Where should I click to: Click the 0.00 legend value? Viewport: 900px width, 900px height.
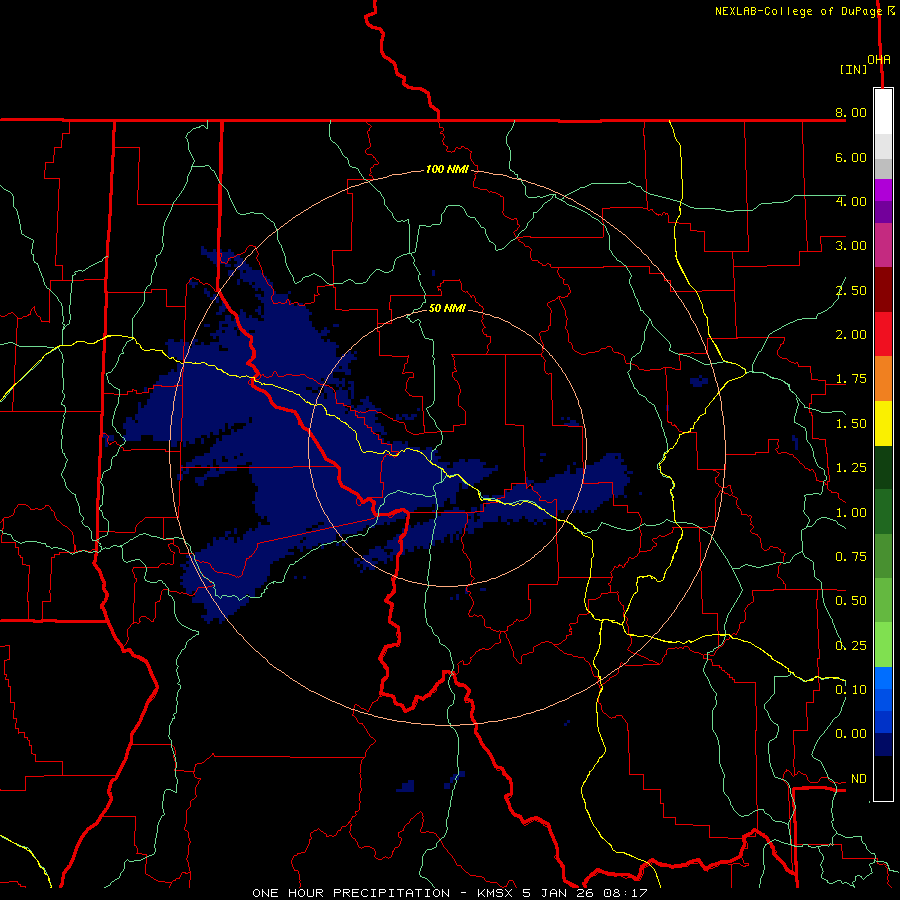pos(851,734)
